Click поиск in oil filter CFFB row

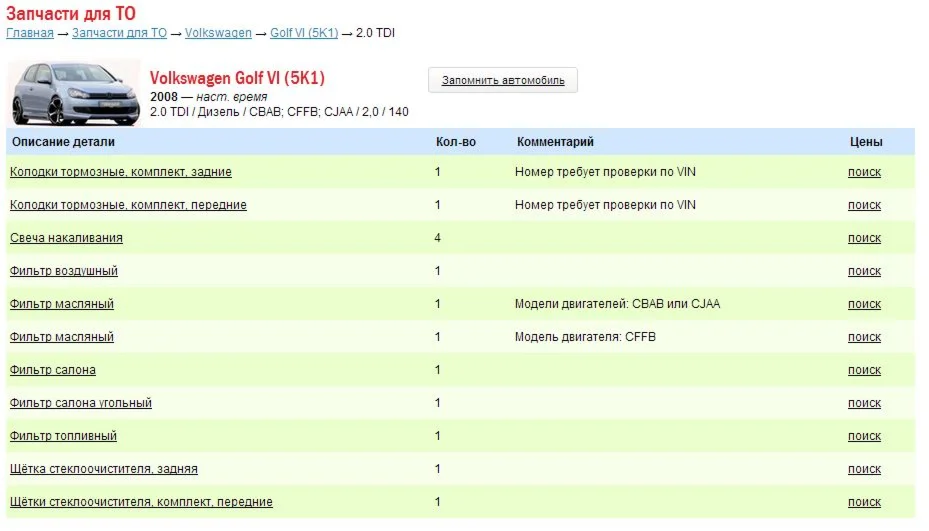tap(864, 337)
